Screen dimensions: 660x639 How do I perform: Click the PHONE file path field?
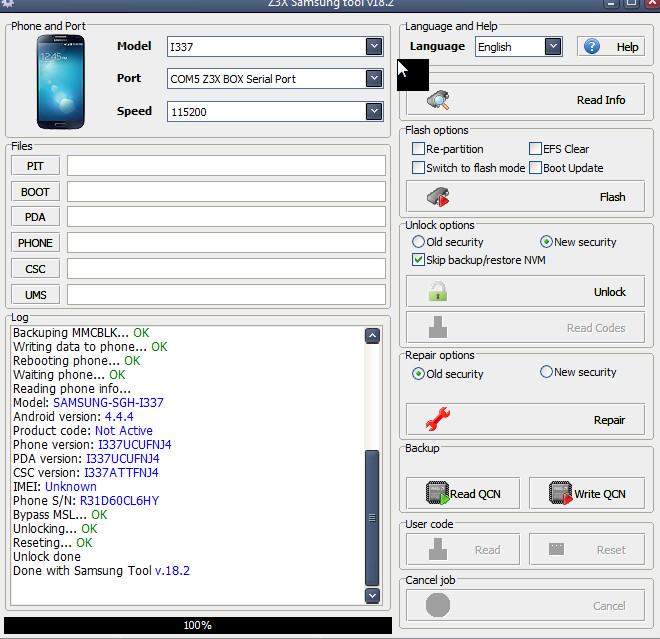pos(226,243)
